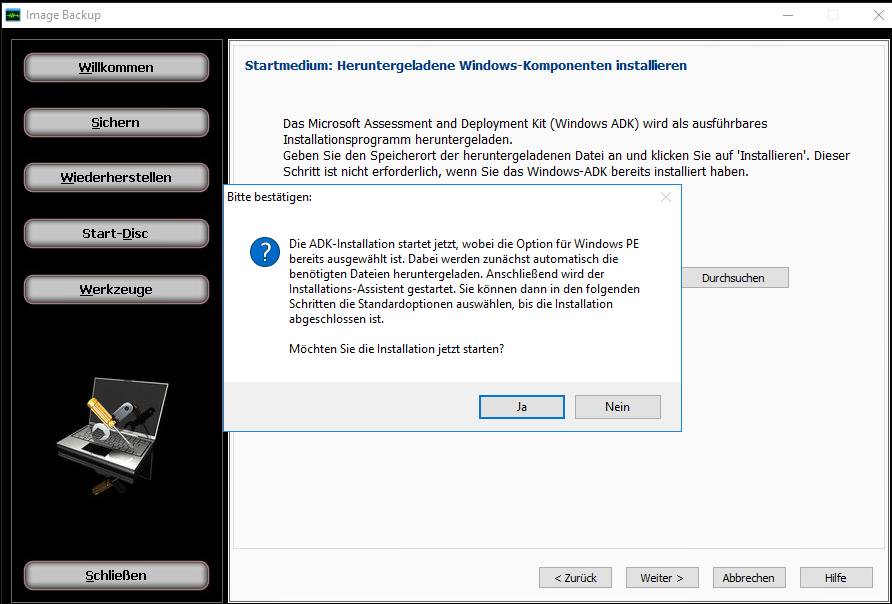This screenshot has height=604, width=892.
Task: Click the 'Startmedium: Heruntergeladene Windows-Komponenten installieren' heading
Action: pyautogui.click(x=465, y=65)
